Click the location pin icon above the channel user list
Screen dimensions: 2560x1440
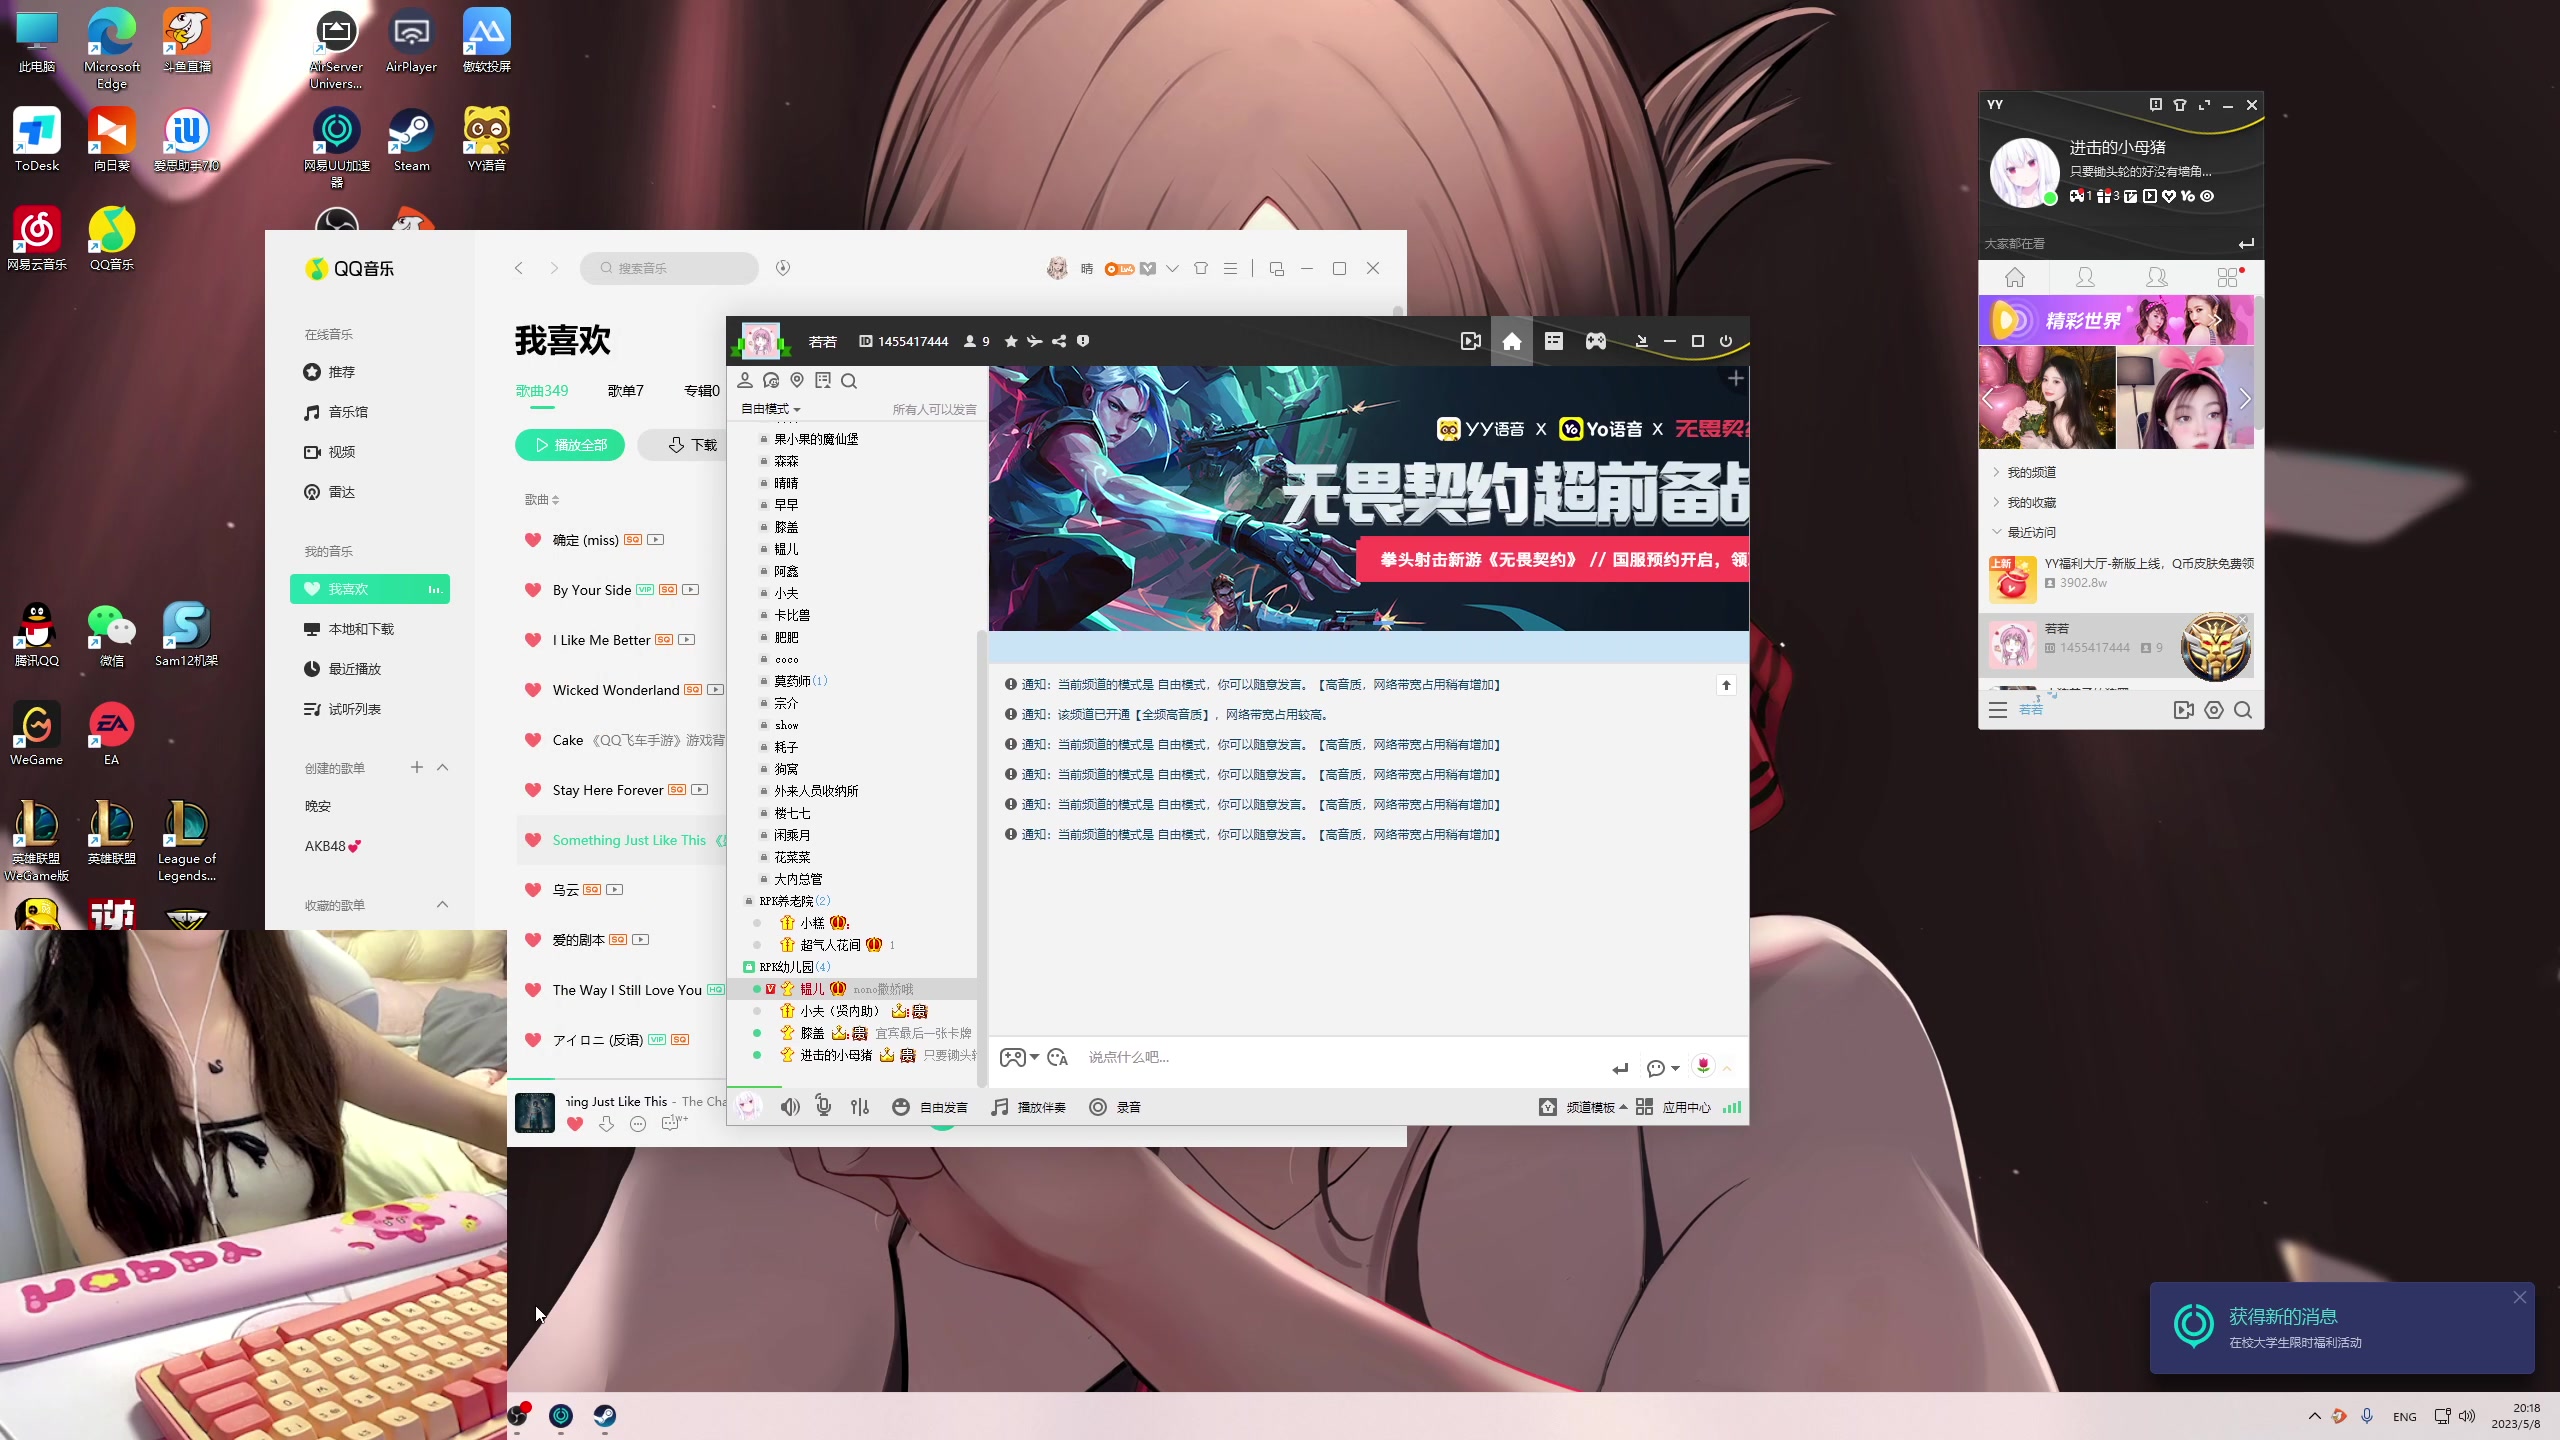point(797,380)
